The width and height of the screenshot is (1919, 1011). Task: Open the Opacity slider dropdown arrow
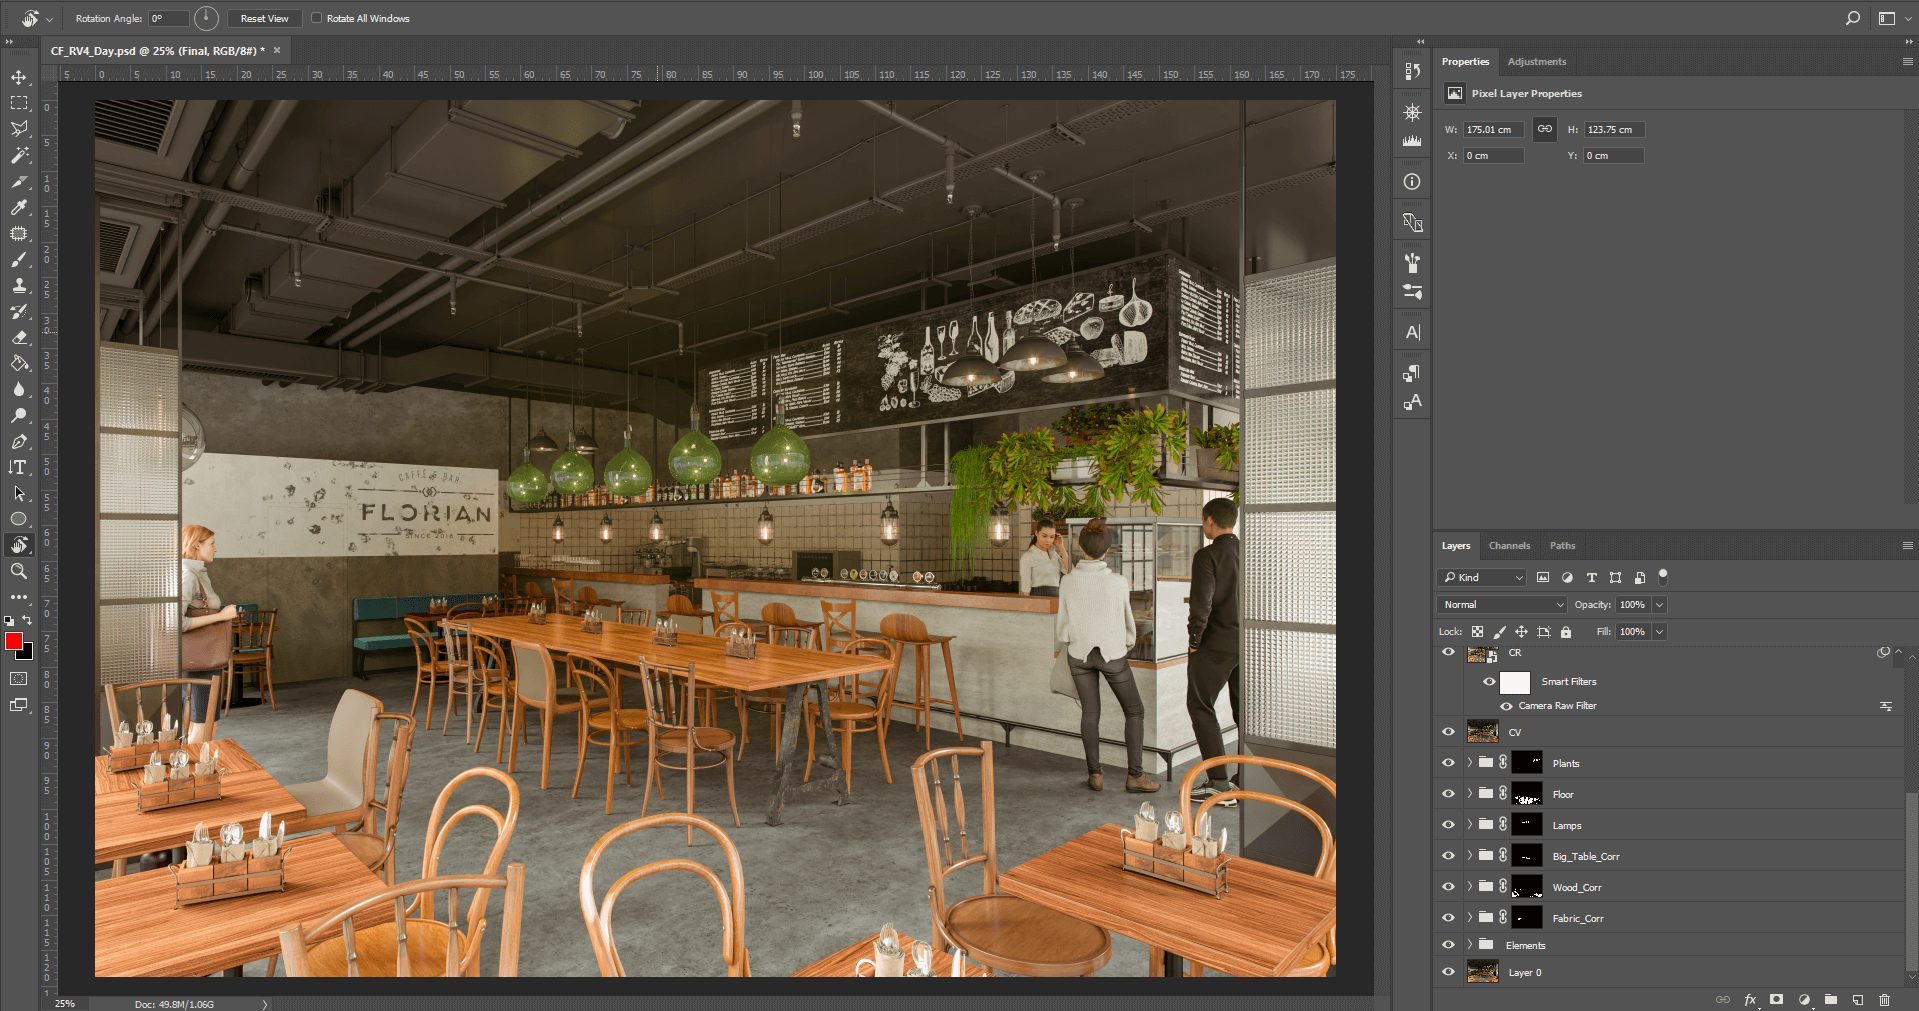(1660, 604)
